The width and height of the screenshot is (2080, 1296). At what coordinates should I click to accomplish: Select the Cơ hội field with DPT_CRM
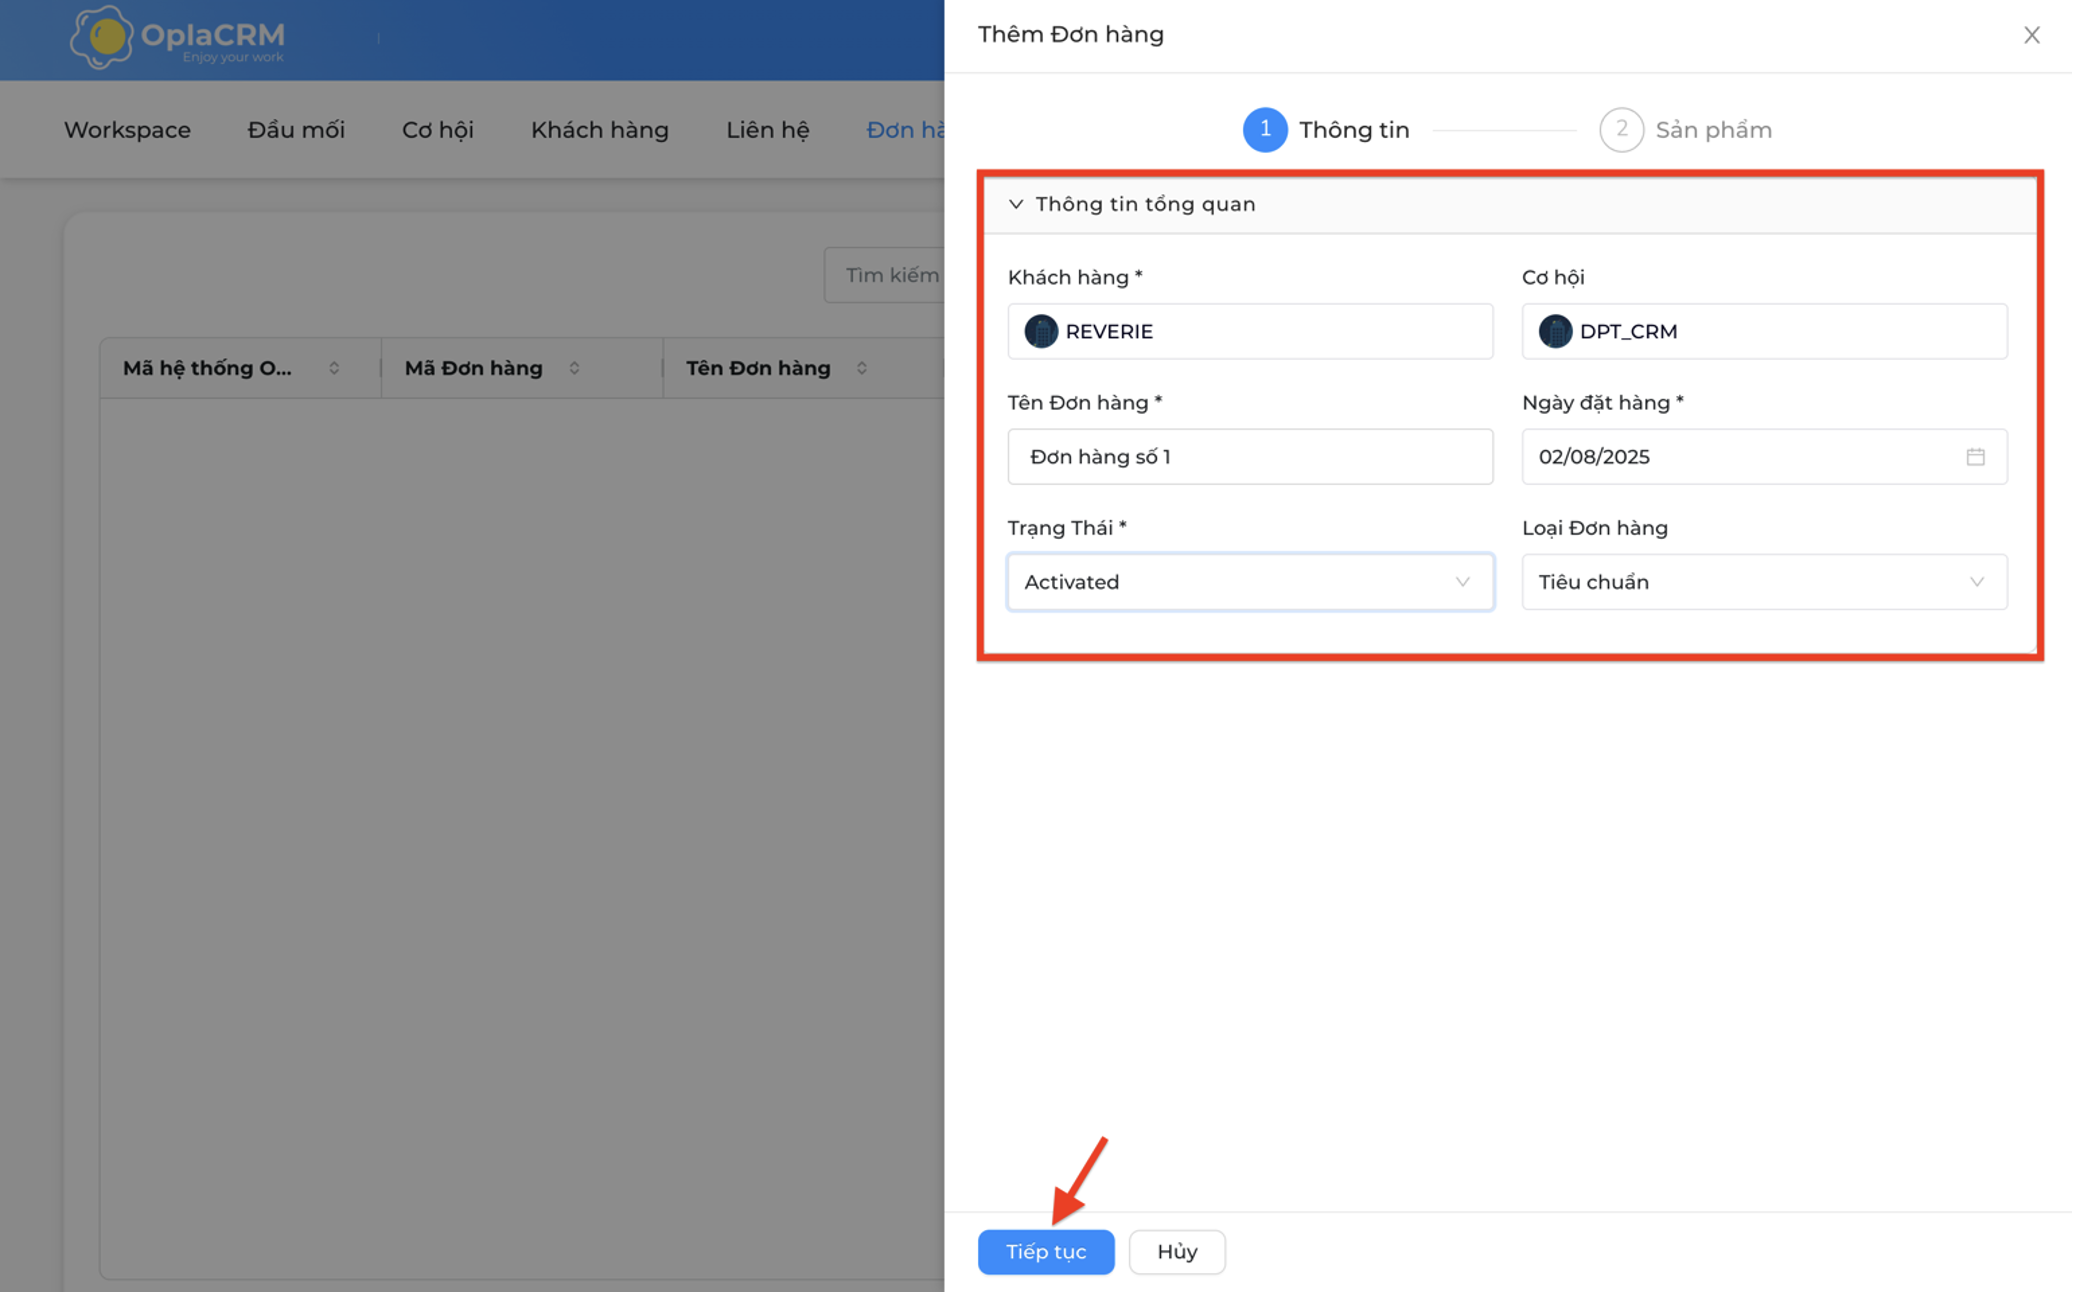point(1764,332)
